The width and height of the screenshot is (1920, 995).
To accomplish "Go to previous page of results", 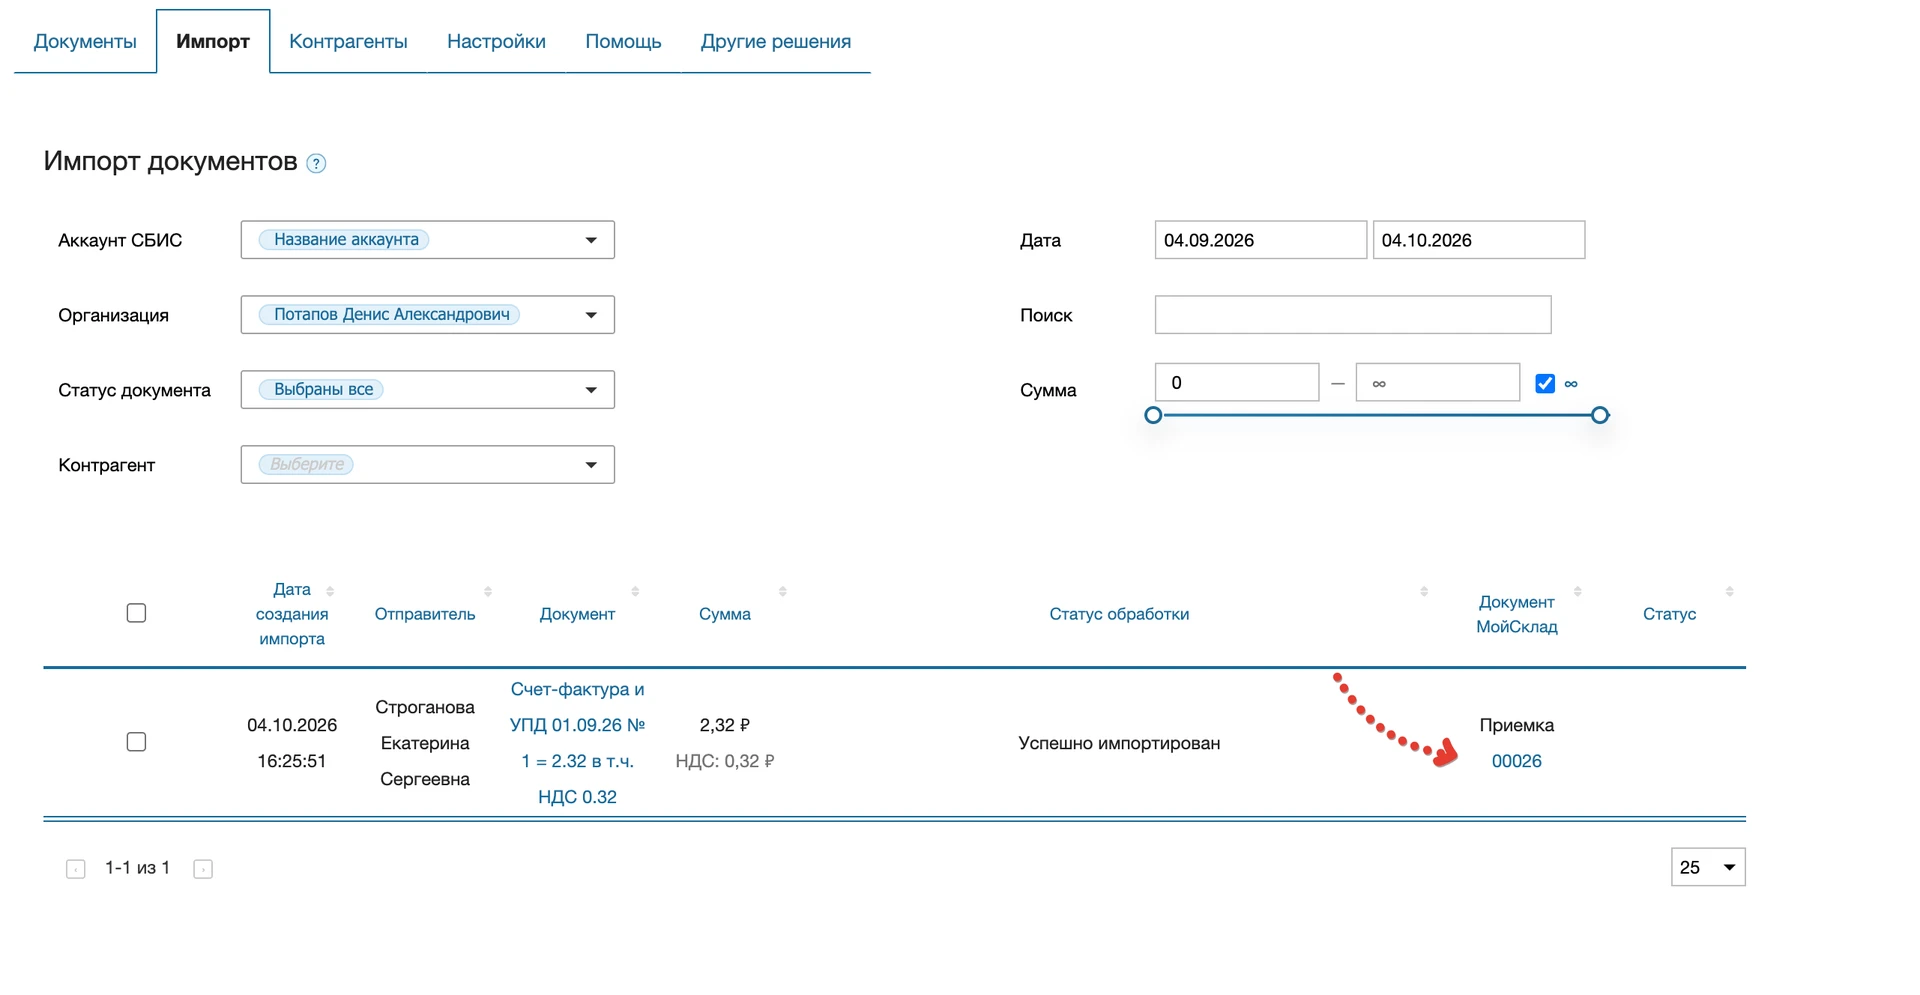I will pos(76,869).
